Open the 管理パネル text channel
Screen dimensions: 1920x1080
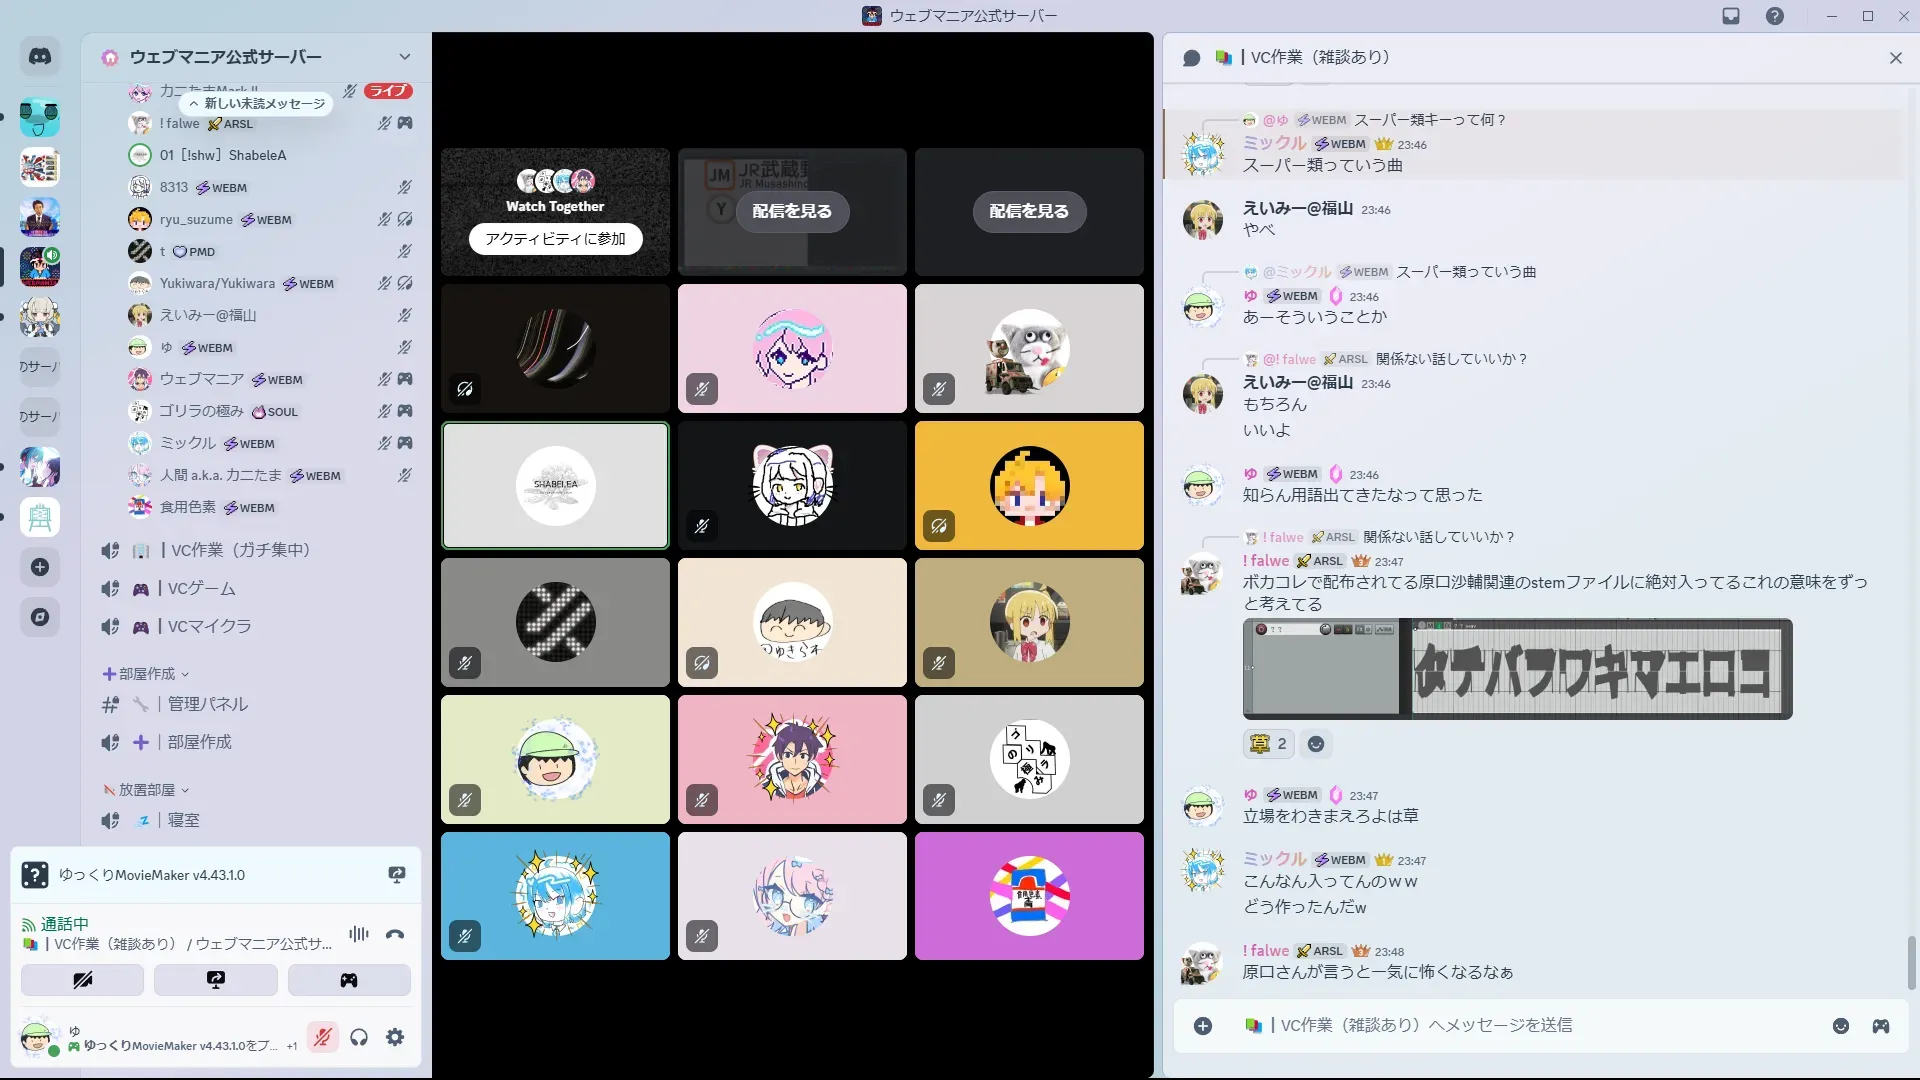(207, 704)
